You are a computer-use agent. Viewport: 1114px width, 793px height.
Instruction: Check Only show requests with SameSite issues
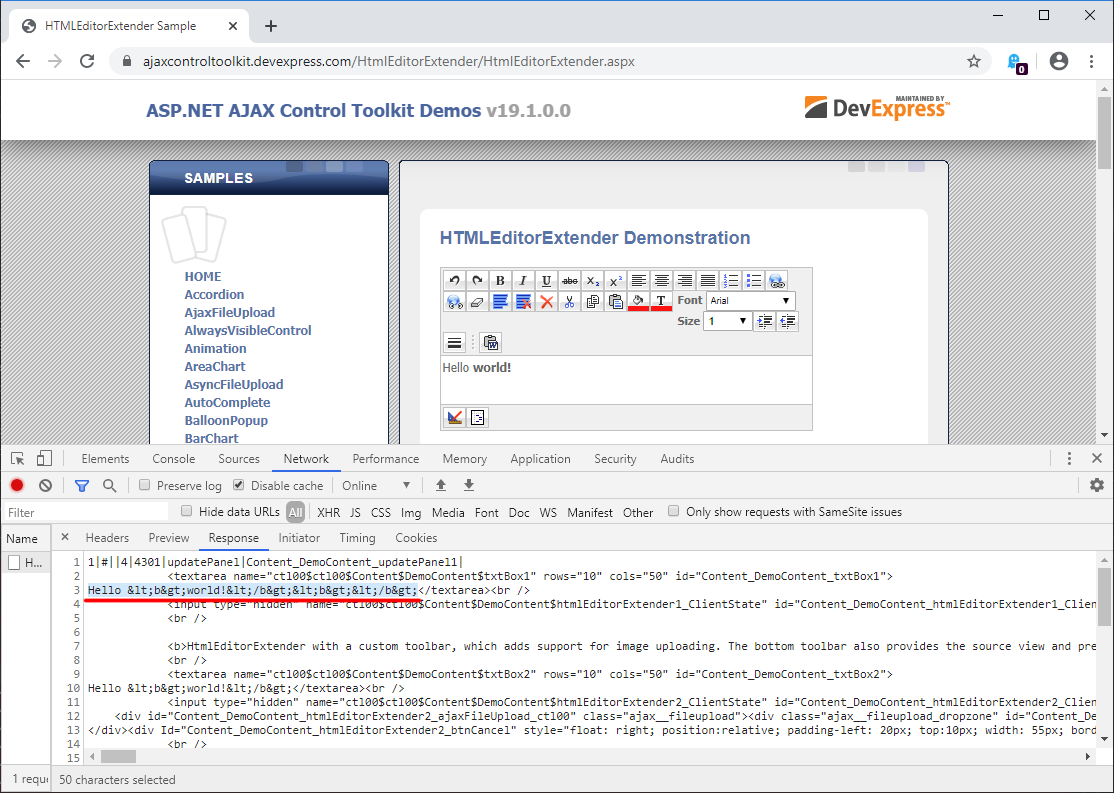tap(673, 512)
